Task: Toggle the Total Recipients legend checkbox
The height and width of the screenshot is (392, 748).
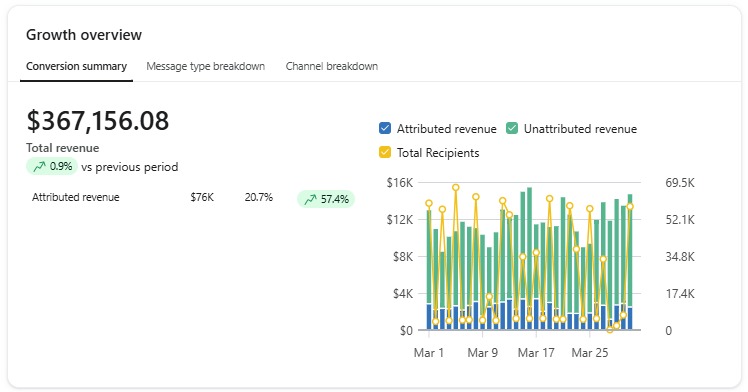Action: [385, 152]
